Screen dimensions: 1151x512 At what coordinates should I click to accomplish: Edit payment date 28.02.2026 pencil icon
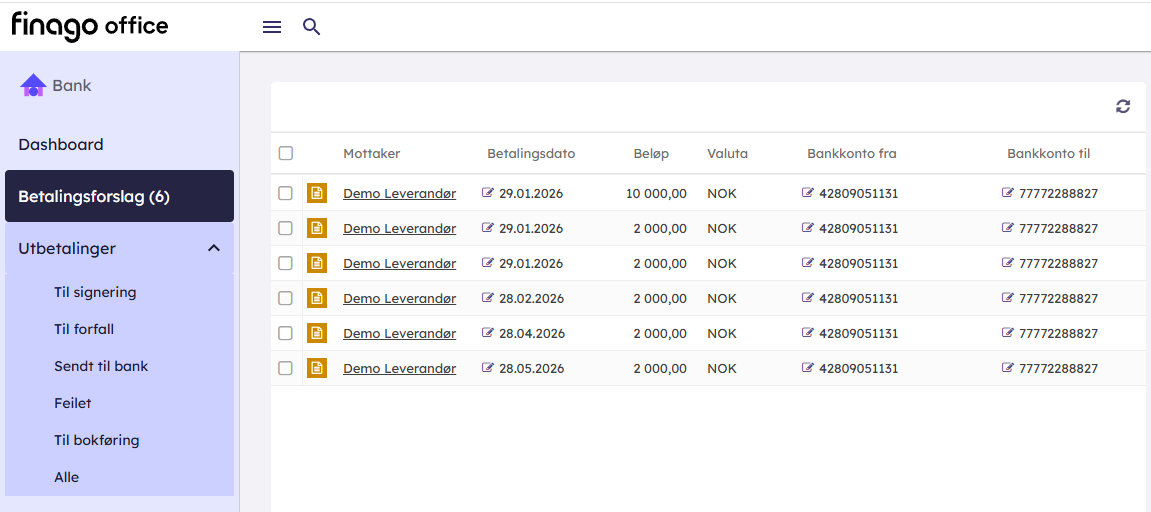(488, 298)
